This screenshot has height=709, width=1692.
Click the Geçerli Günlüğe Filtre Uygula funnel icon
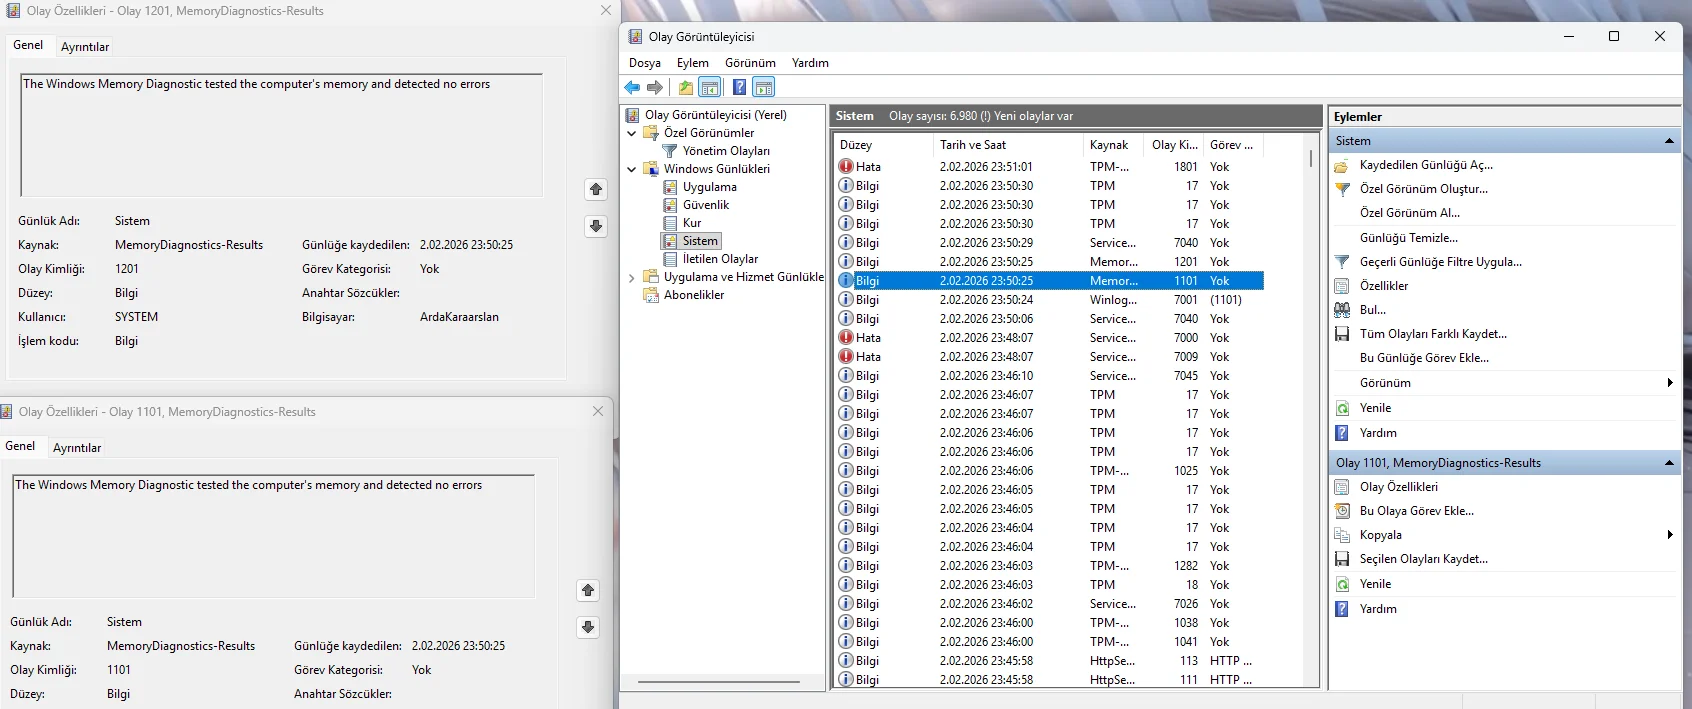coord(1342,262)
